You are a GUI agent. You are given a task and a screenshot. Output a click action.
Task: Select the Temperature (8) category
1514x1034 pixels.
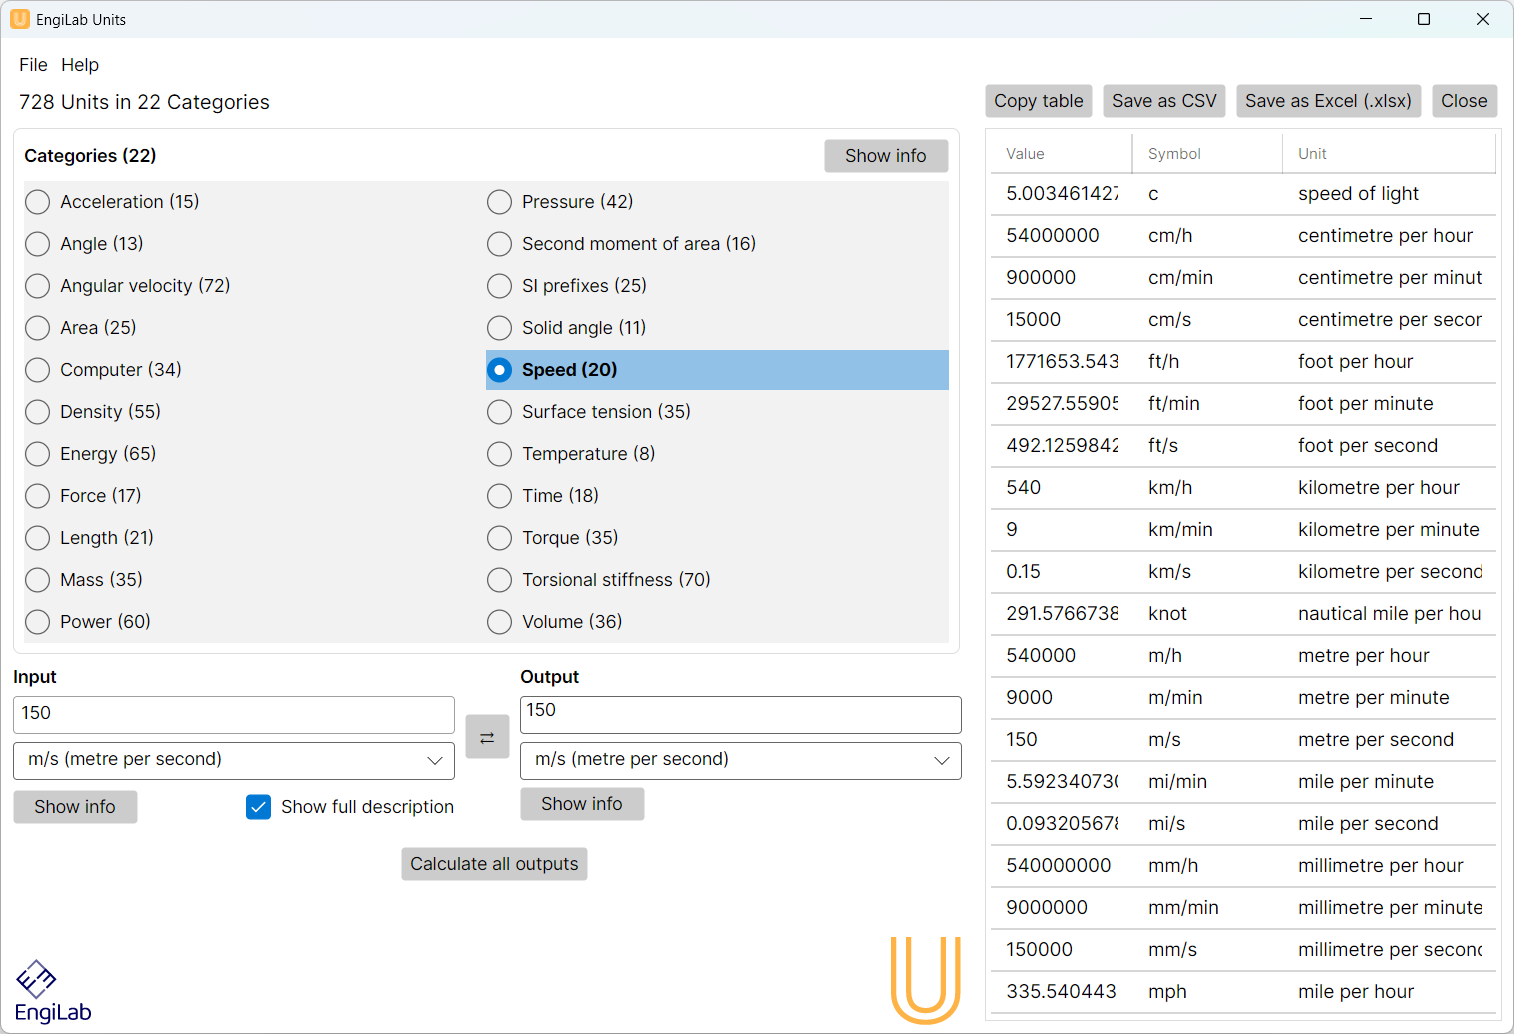[500, 454]
